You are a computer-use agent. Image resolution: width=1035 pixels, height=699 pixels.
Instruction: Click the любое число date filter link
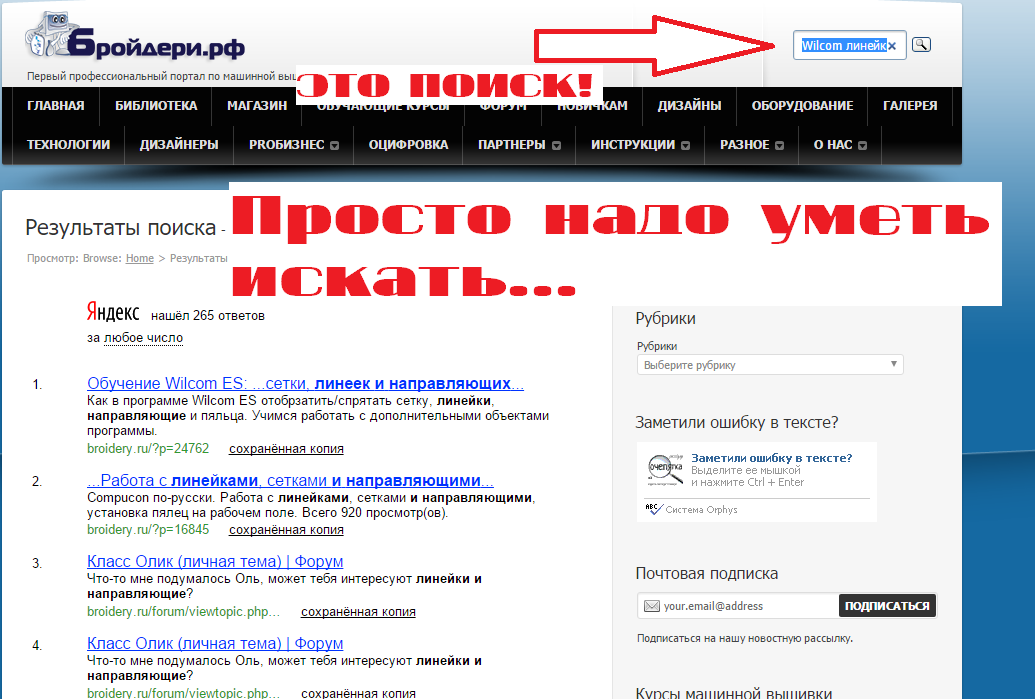tap(143, 338)
